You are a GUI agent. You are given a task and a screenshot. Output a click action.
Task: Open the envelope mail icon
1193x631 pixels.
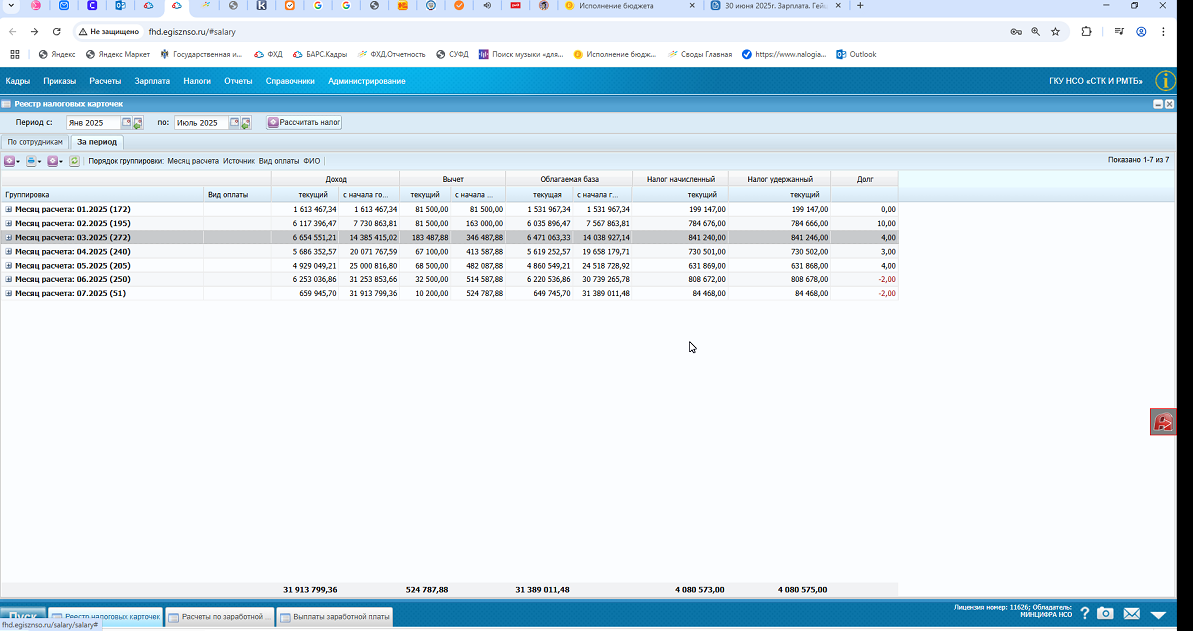[x=1131, y=613]
